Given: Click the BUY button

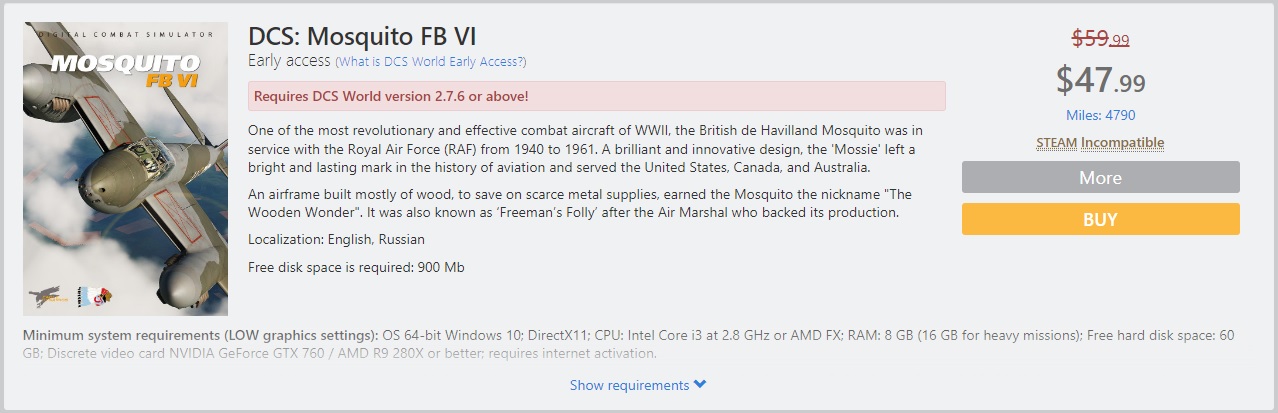Looking at the screenshot, I should pyautogui.click(x=1100, y=219).
